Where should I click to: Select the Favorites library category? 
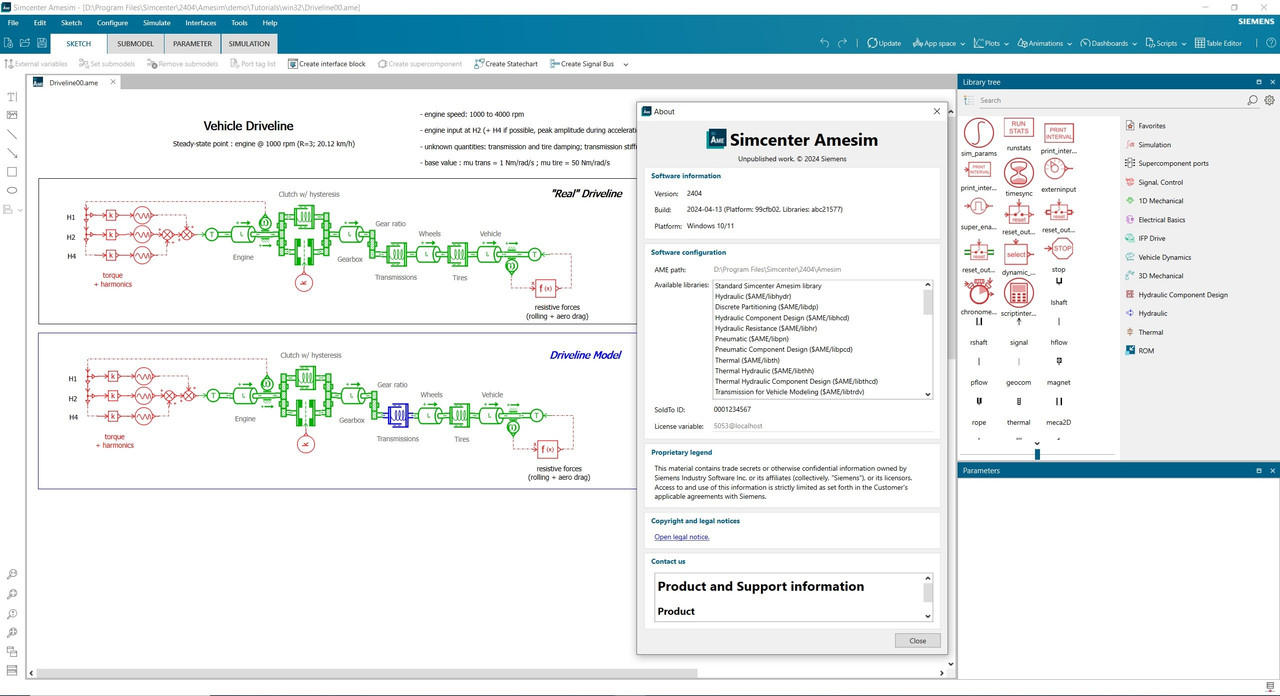(x=1152, y=126)
